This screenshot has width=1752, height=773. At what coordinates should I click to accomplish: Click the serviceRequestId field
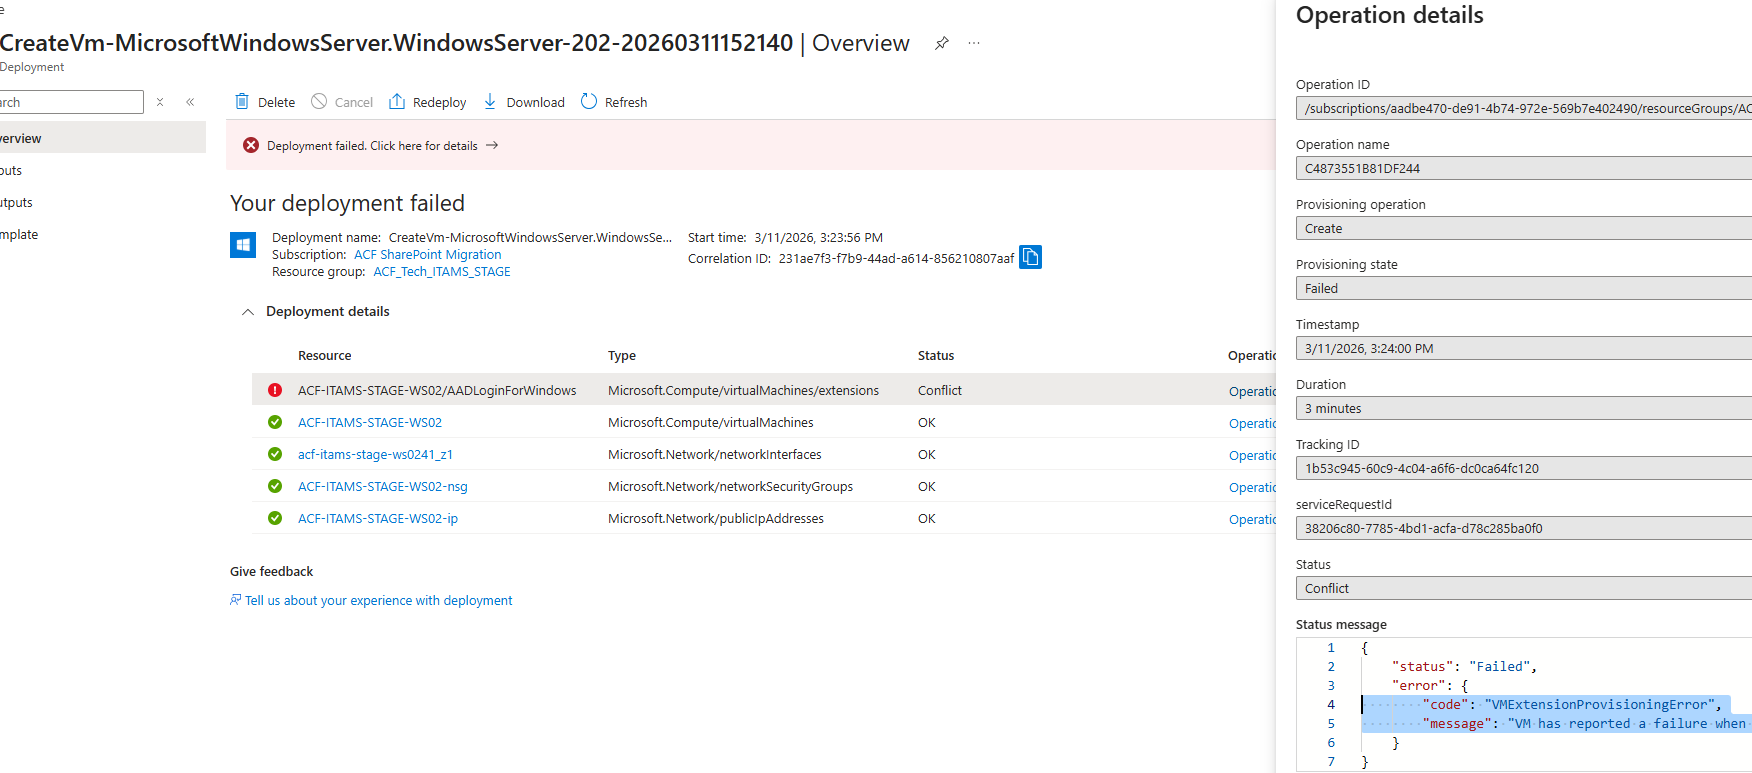click(1524, 528)
